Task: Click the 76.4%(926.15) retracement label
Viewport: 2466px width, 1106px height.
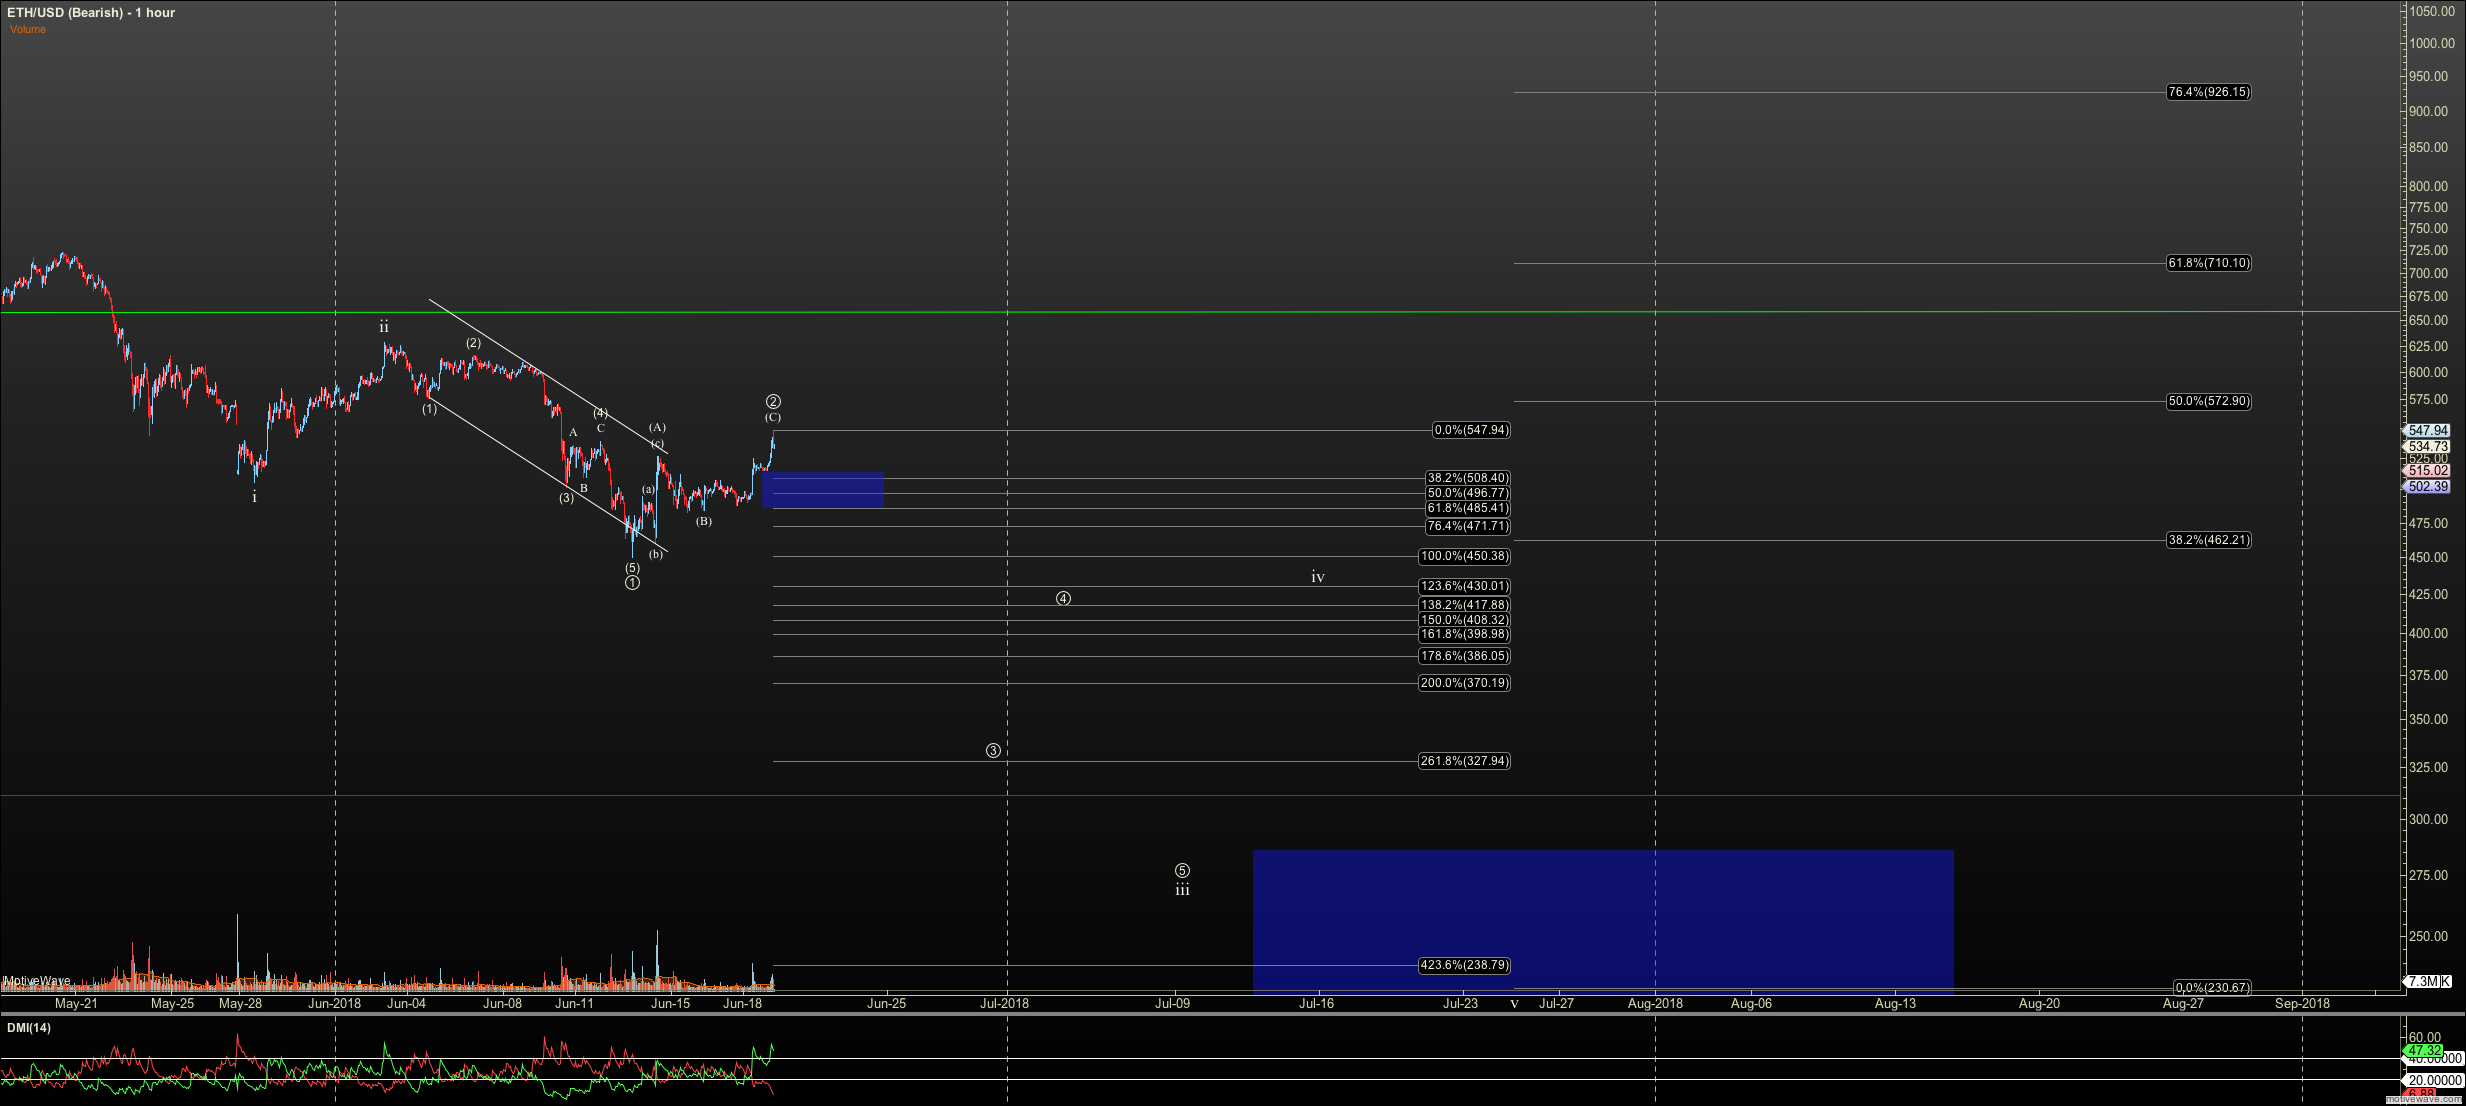Action: [2208, 92]
